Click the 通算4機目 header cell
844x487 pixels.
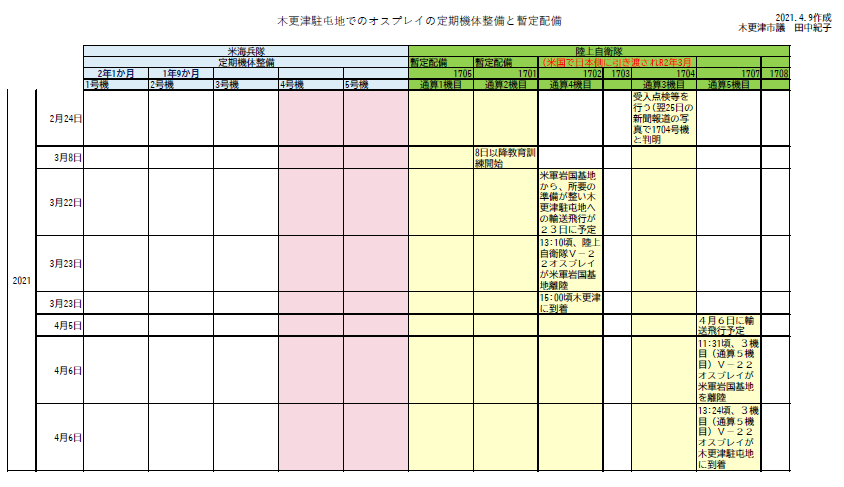(571, 84)
